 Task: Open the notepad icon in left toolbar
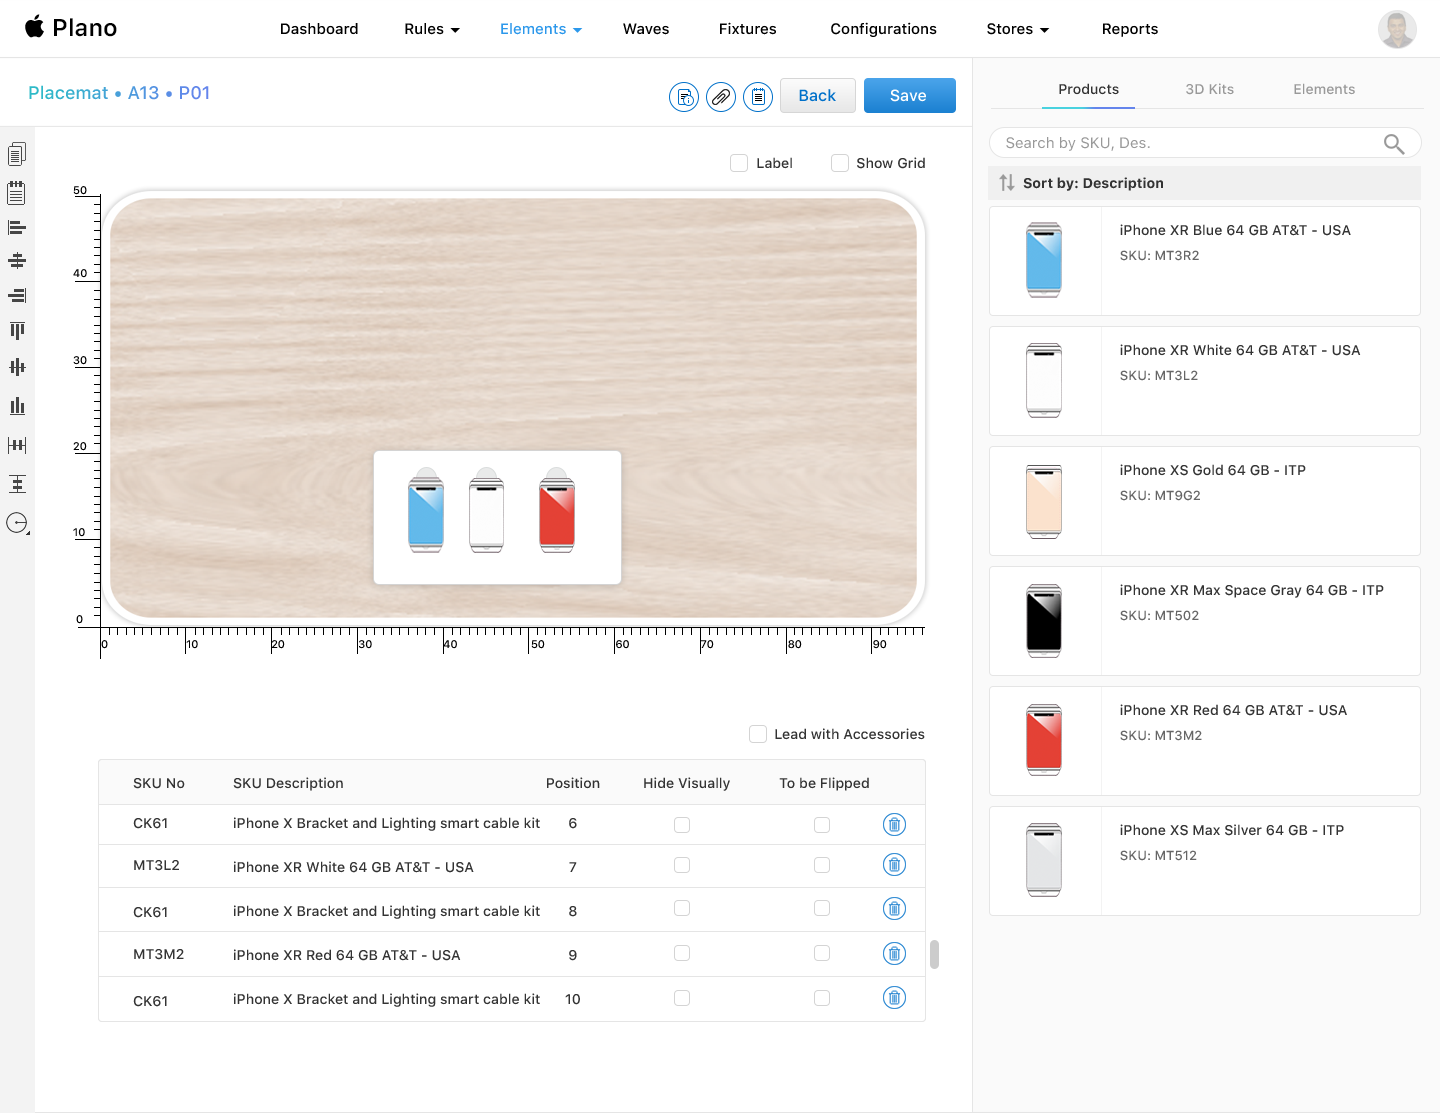(17, 192)
